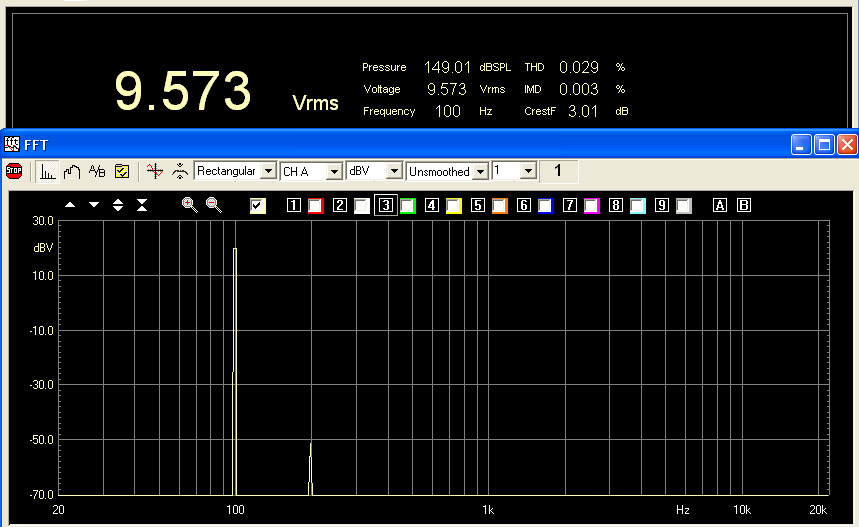Image resolution: width=859 pixels, height=527 pixels.
Task: Click the shift trace down arrow
Action: click(94, 205)
